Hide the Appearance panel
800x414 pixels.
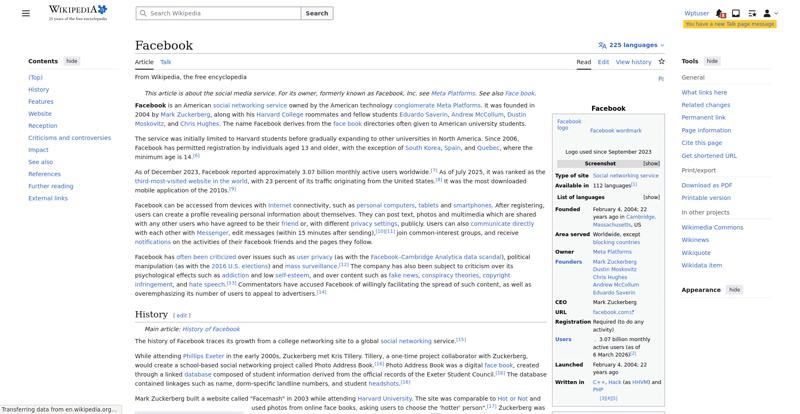coord(734,289)
